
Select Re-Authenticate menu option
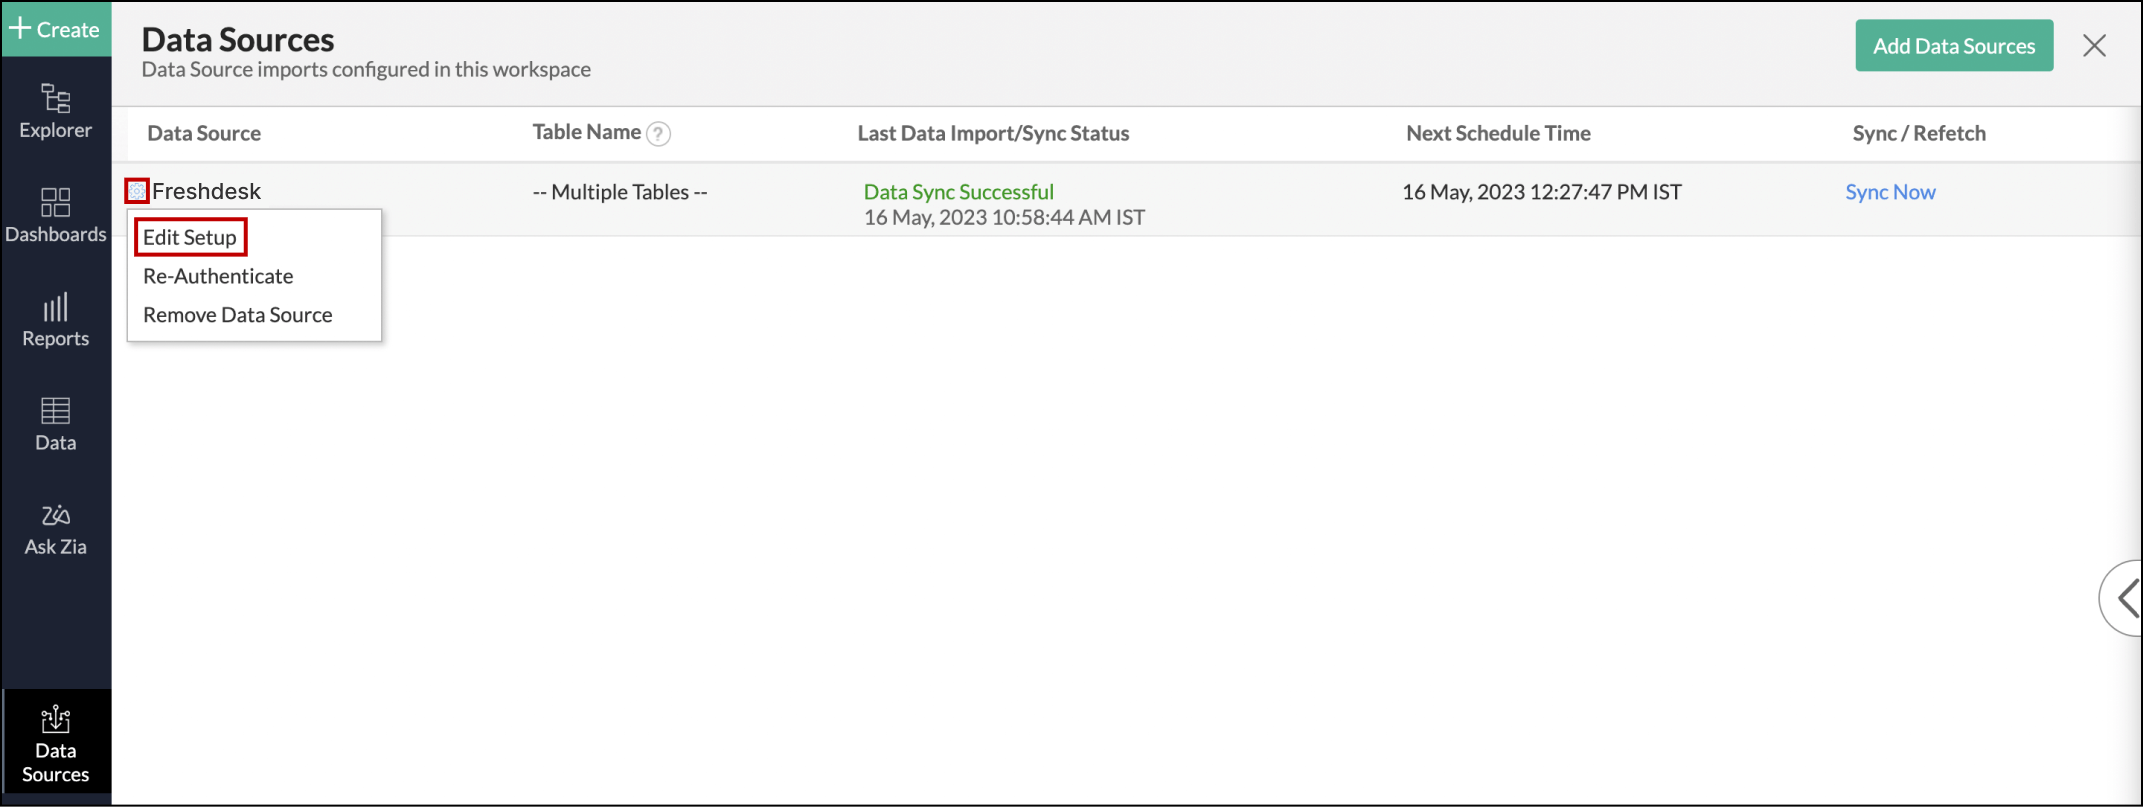[218, 276]
